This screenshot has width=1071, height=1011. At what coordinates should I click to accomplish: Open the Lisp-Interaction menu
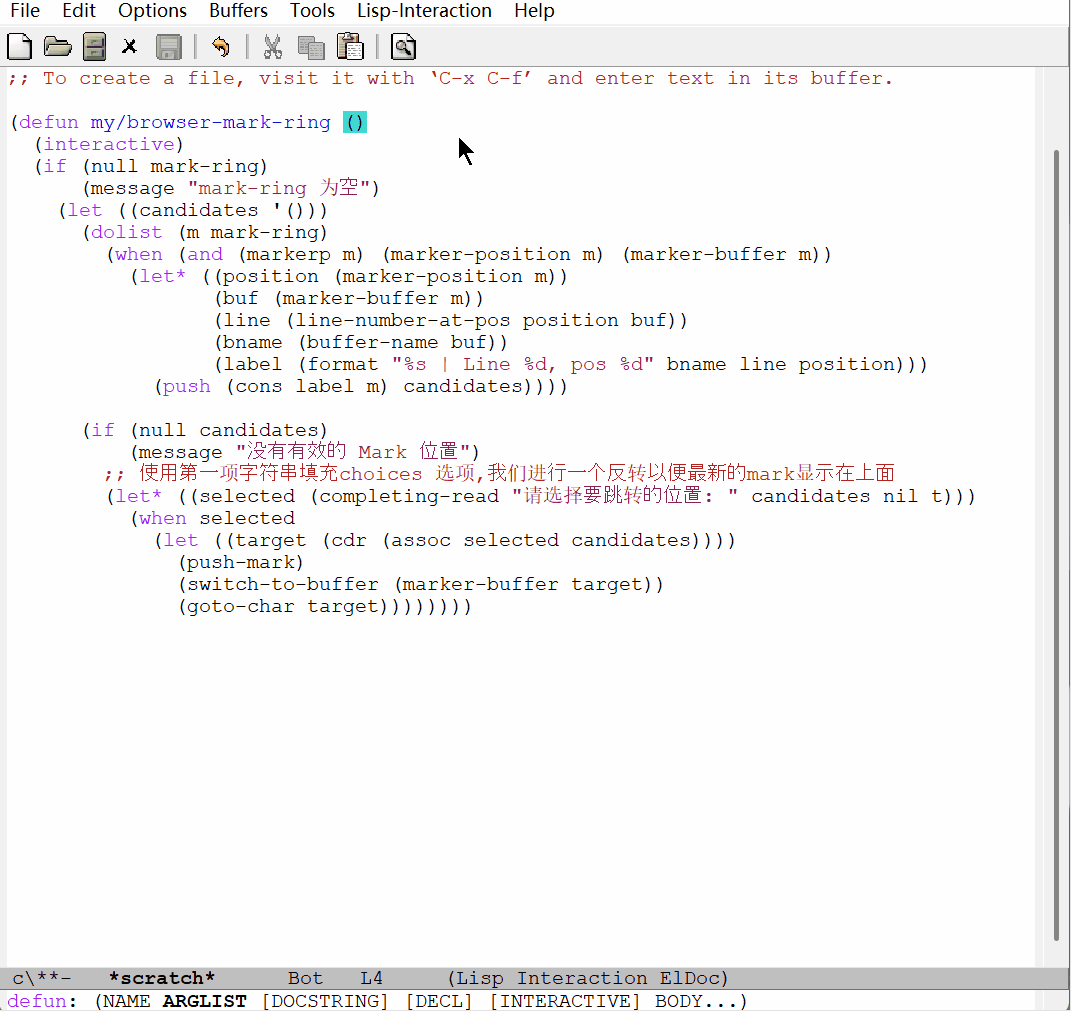coord(424,11)
